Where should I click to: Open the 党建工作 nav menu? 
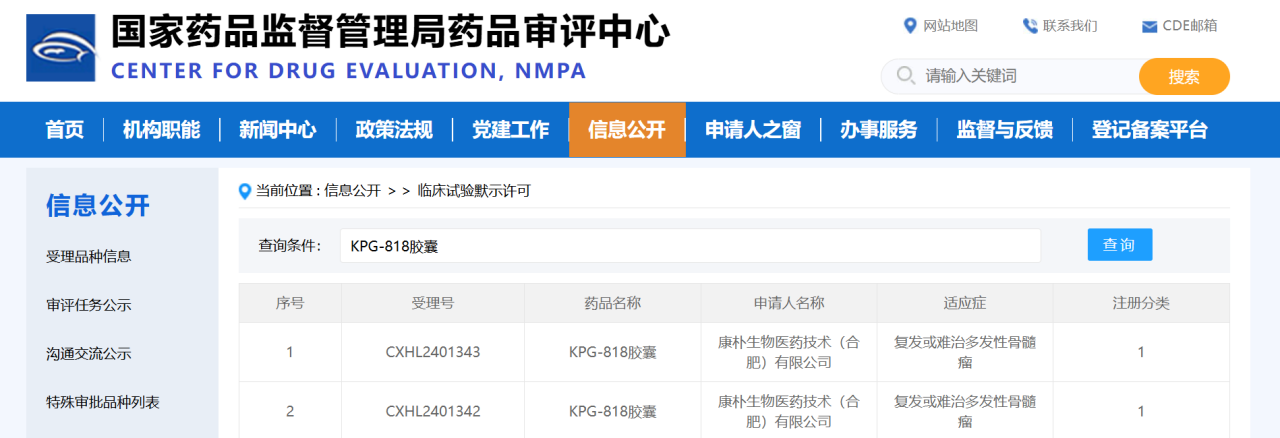(x=511, y=129)
